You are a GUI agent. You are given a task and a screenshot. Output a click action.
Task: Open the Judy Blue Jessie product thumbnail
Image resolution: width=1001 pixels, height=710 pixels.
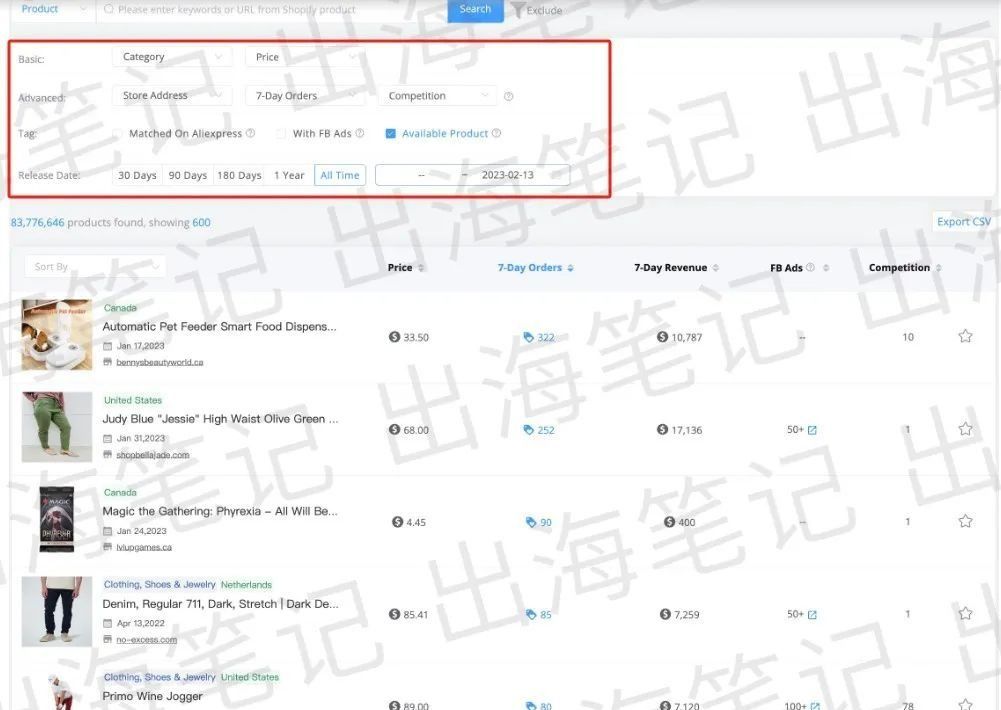(57, 427)
